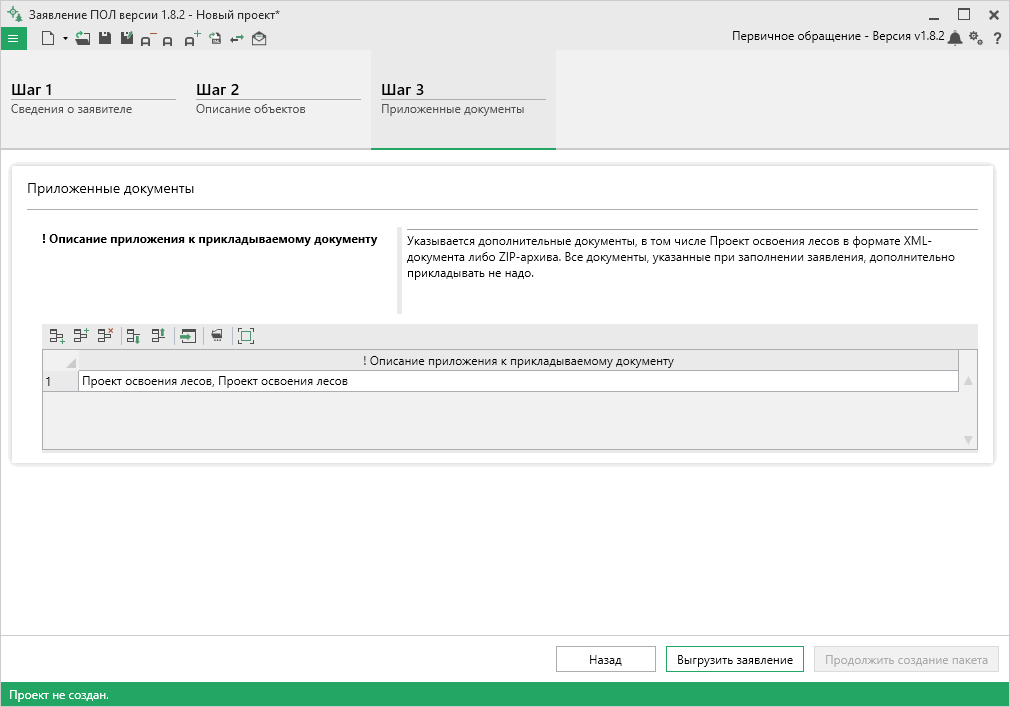Image resolution: width=1010 pixels, height=707 pixels.
Task: Click the folder with dots icon in the table toolbar
Action: click(x=217, y=335)
